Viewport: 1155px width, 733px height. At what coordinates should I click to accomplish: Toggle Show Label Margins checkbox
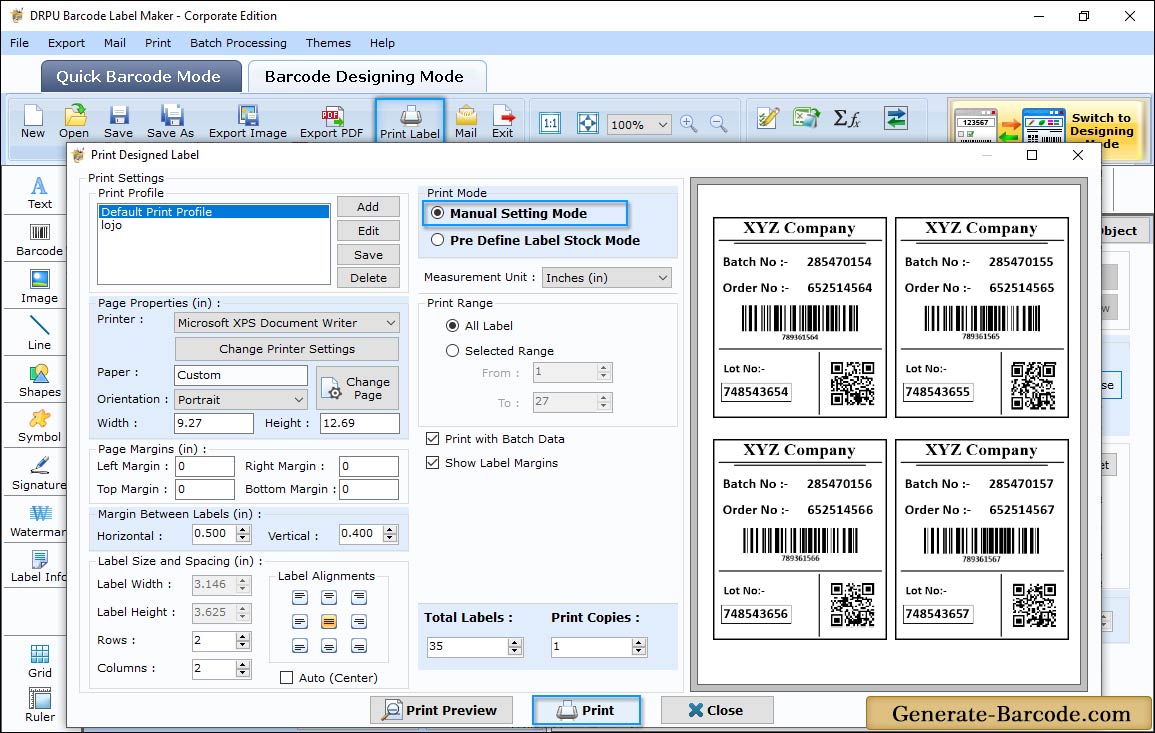pyautogui.click(x=432, y=463)
